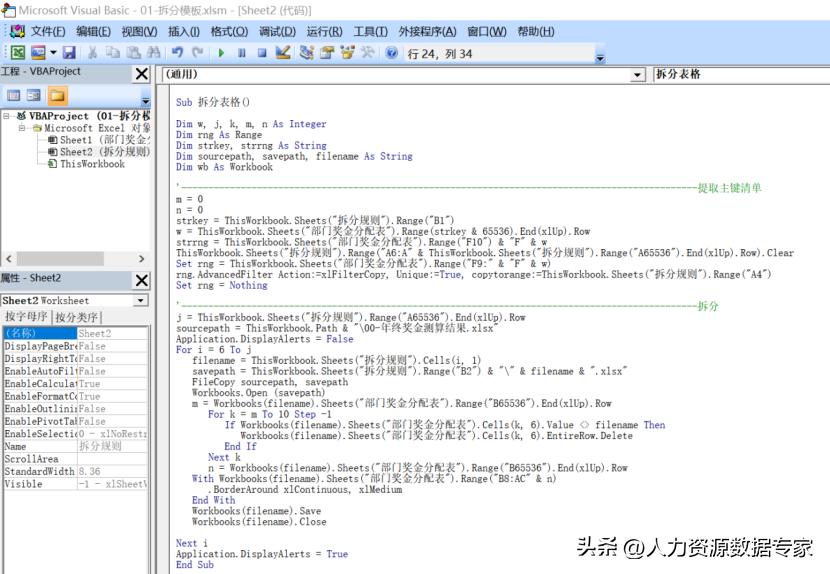Click the Copy toolbar icon
This screenshot has width=830, height=574.
click(x=113, y=52)
